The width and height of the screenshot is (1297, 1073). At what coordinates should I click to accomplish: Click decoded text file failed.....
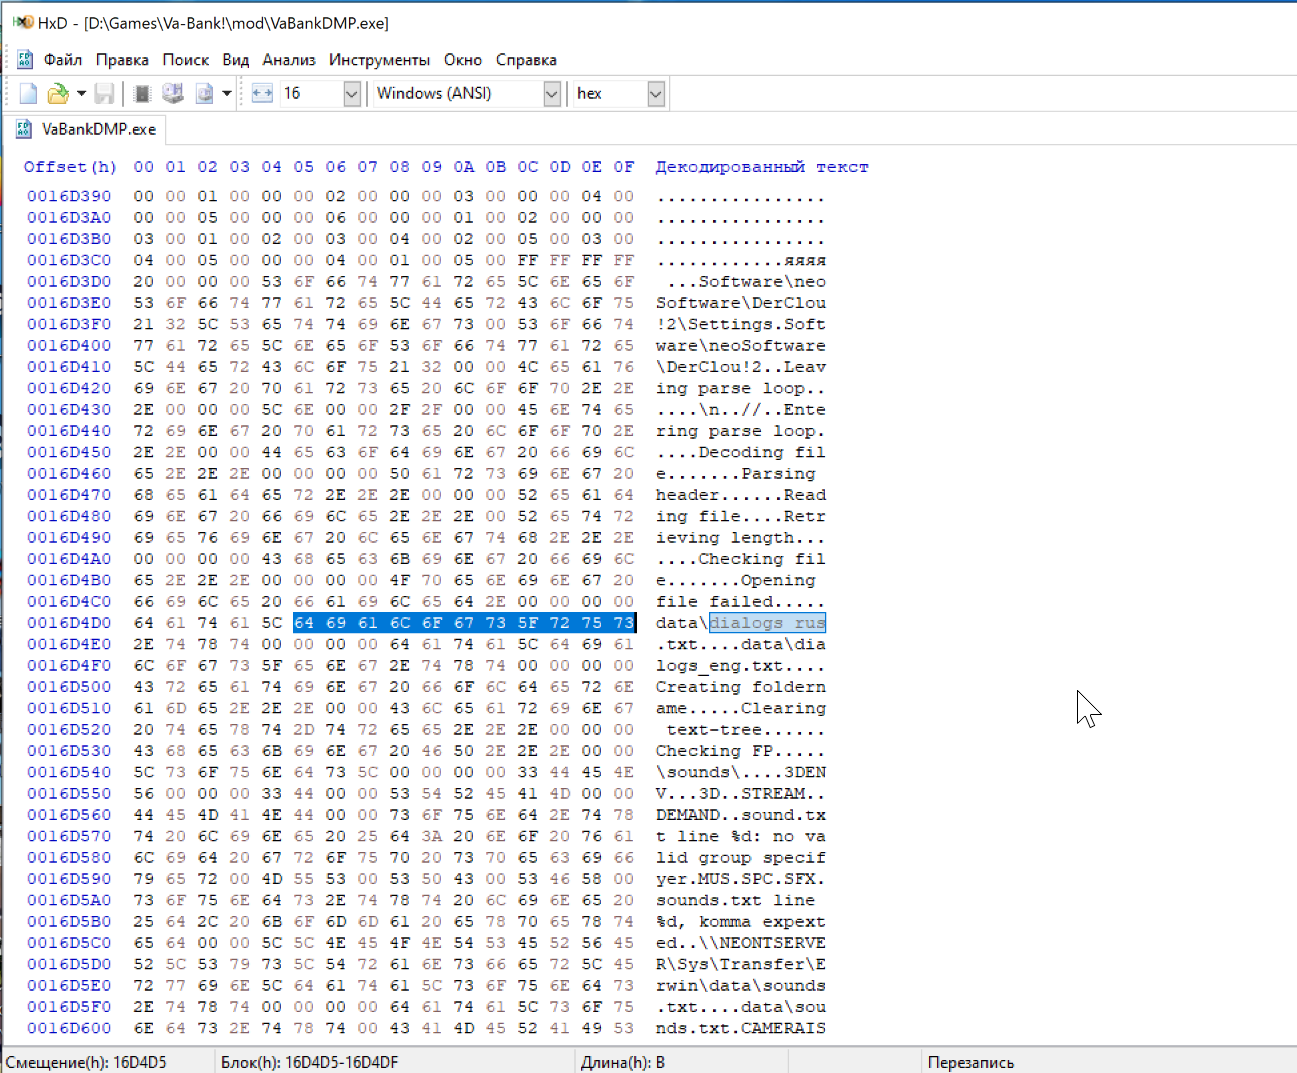click(714, 601)
